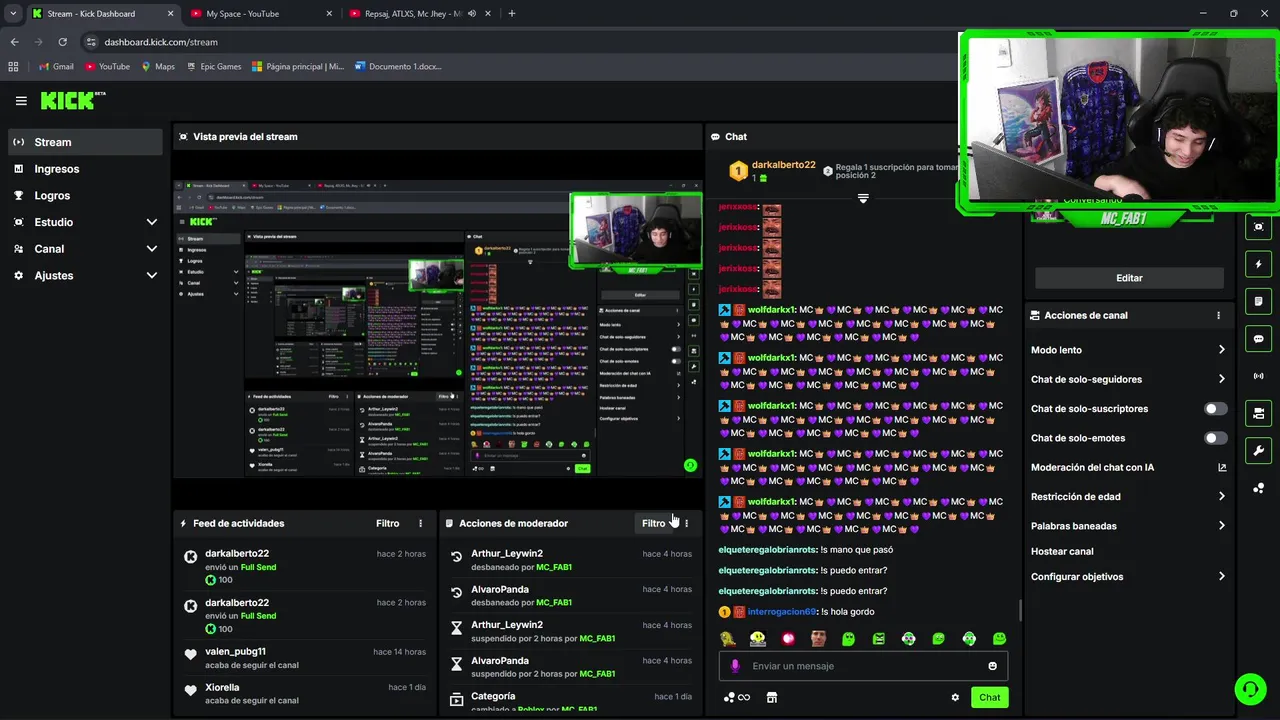Switch to the My Space - YouTube tab

(262, 14)
